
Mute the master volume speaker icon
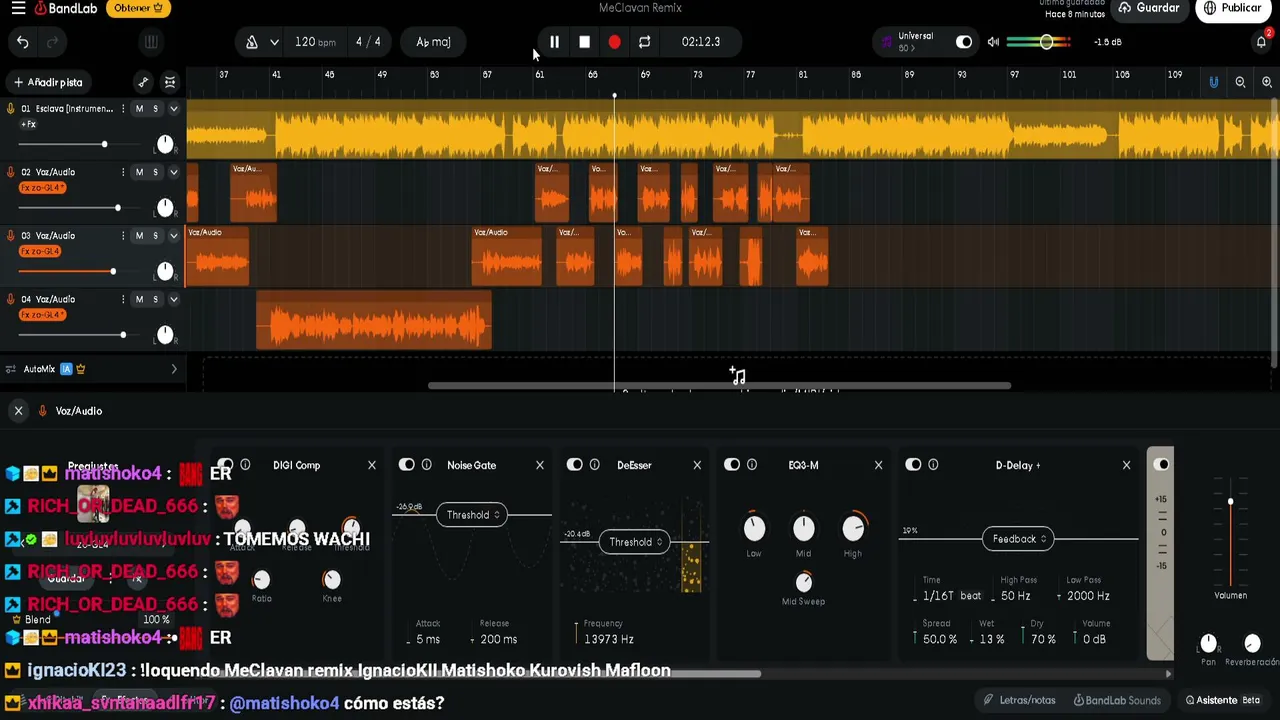993,42
